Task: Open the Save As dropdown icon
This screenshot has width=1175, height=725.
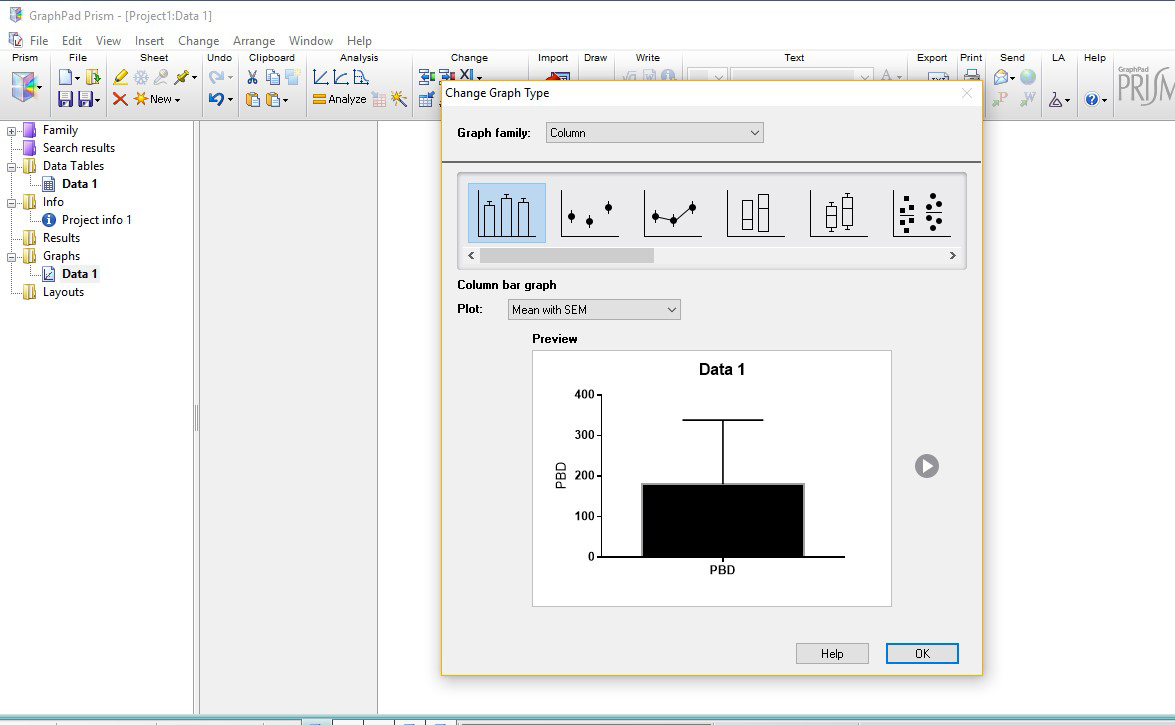Action: 89,99
